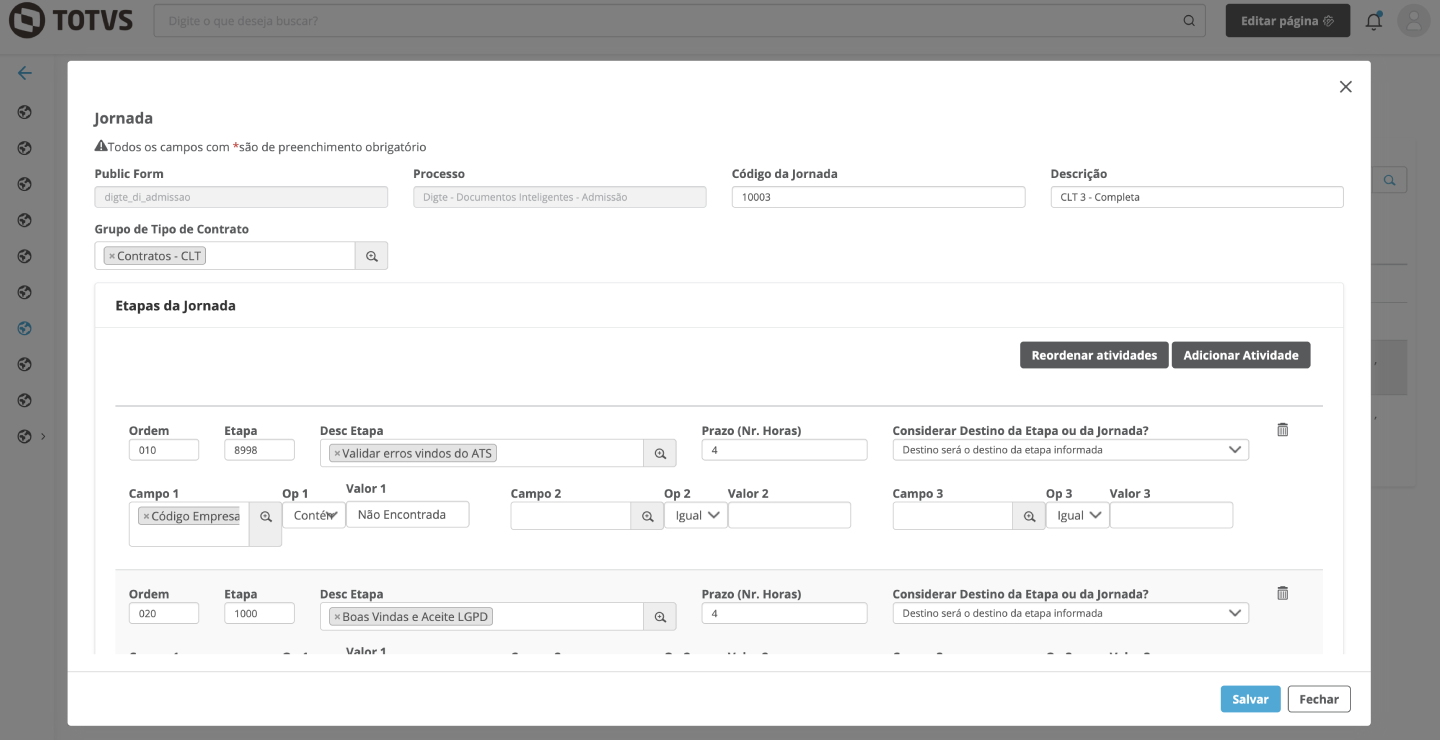The width and height of the screenshot is (1440, 740).
Task: Delete the step with Ordem 020
Action: click(x=1282, y=593)
